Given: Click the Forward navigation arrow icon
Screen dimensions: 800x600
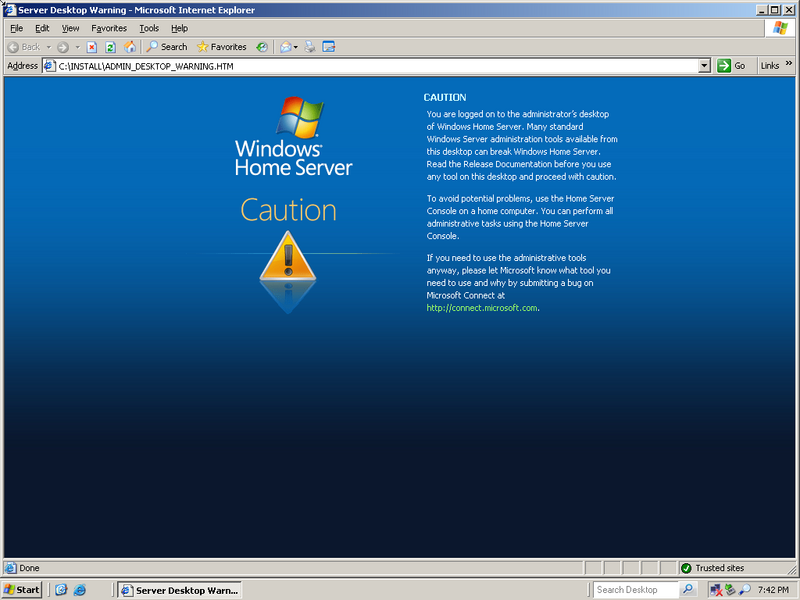Looking at the screenshot, I should 63,47.
